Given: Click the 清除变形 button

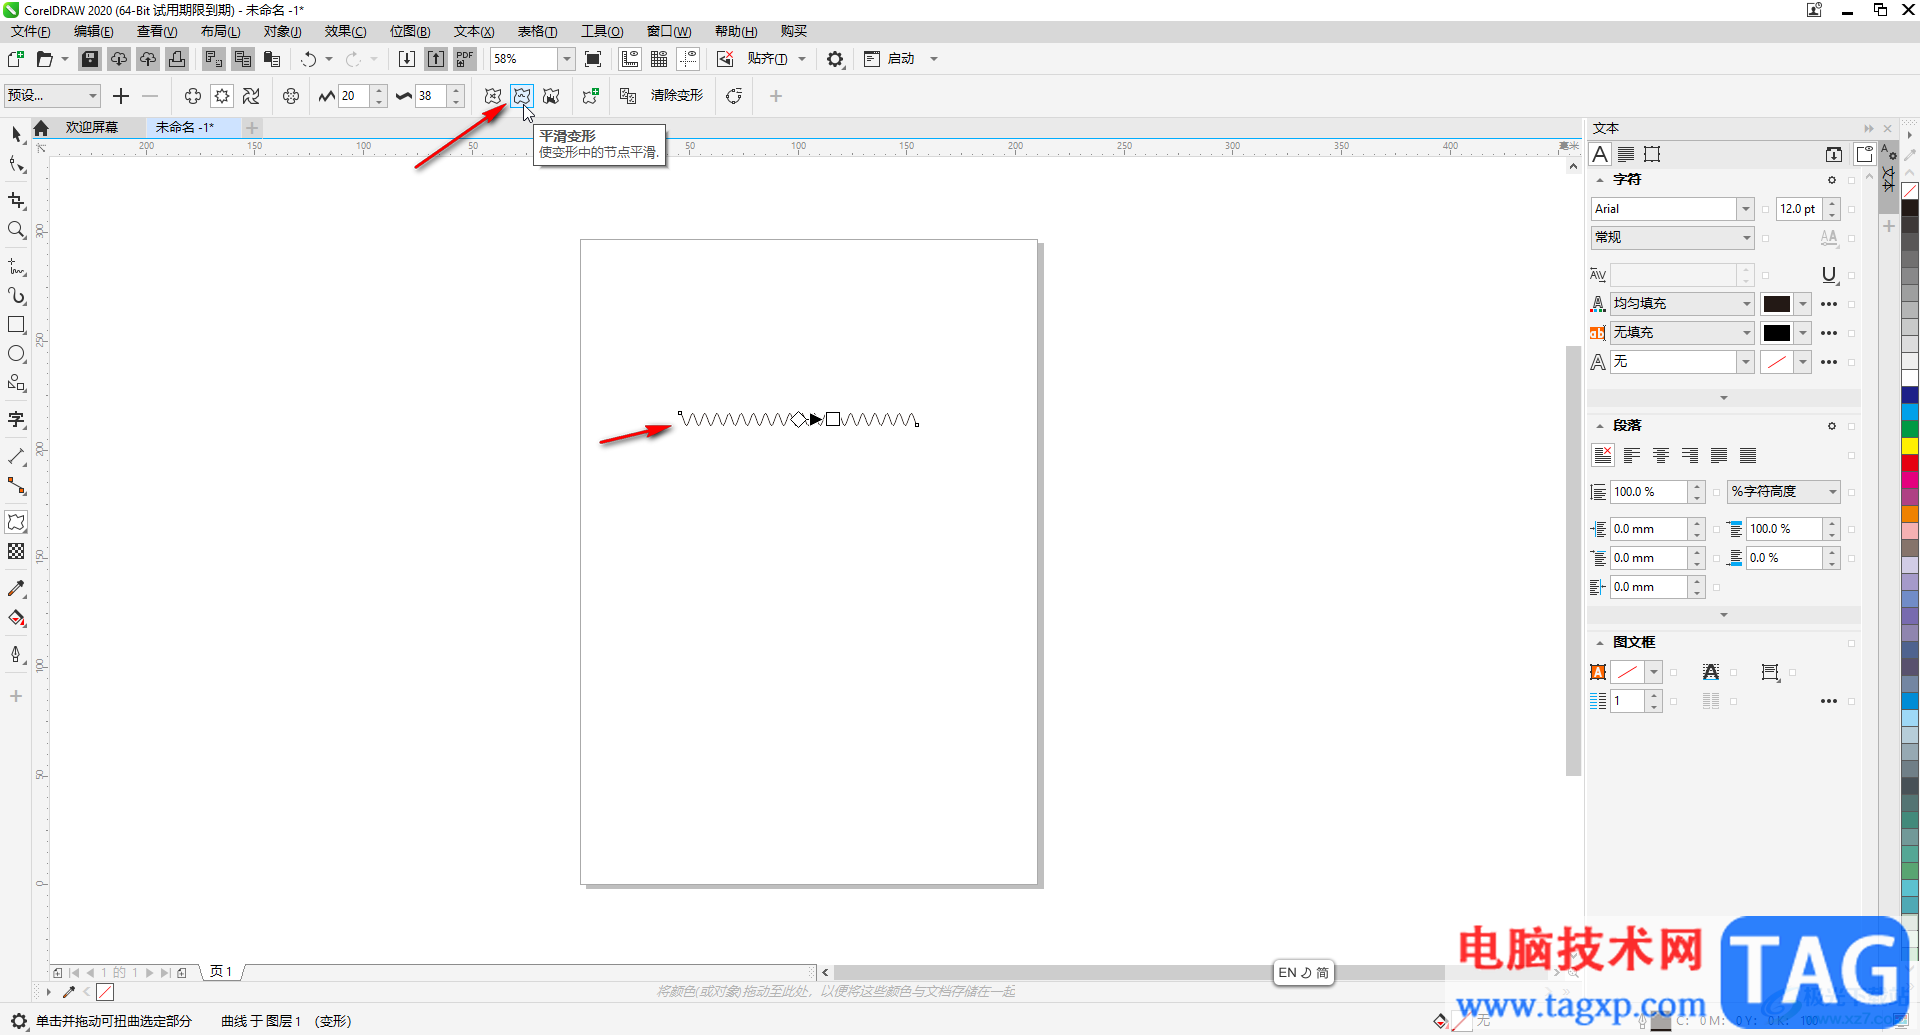Looking at the screenshot, I should [677, 96].
